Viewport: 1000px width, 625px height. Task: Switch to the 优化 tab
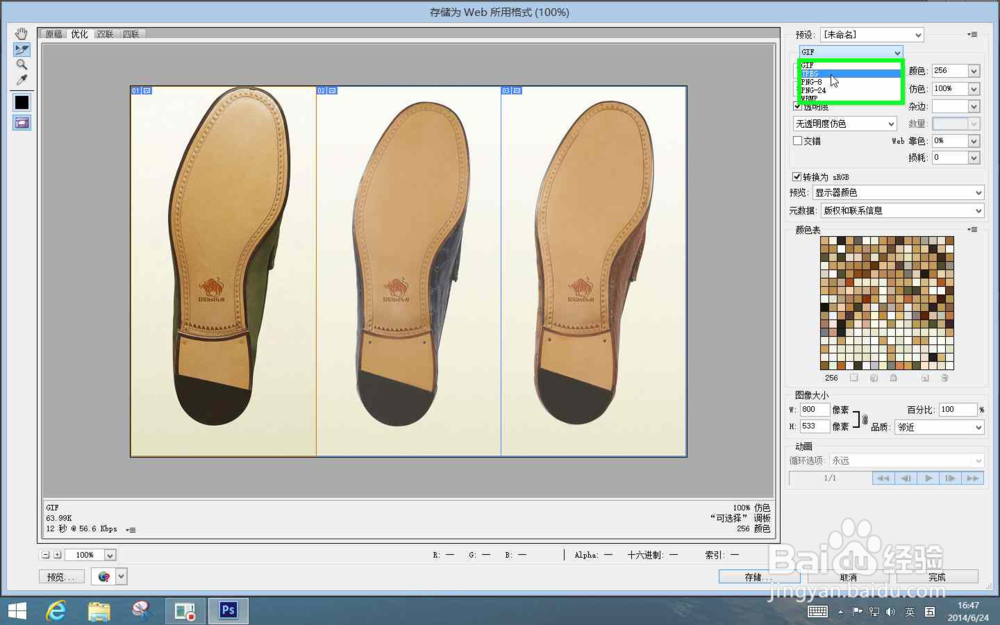pos(79,34)
